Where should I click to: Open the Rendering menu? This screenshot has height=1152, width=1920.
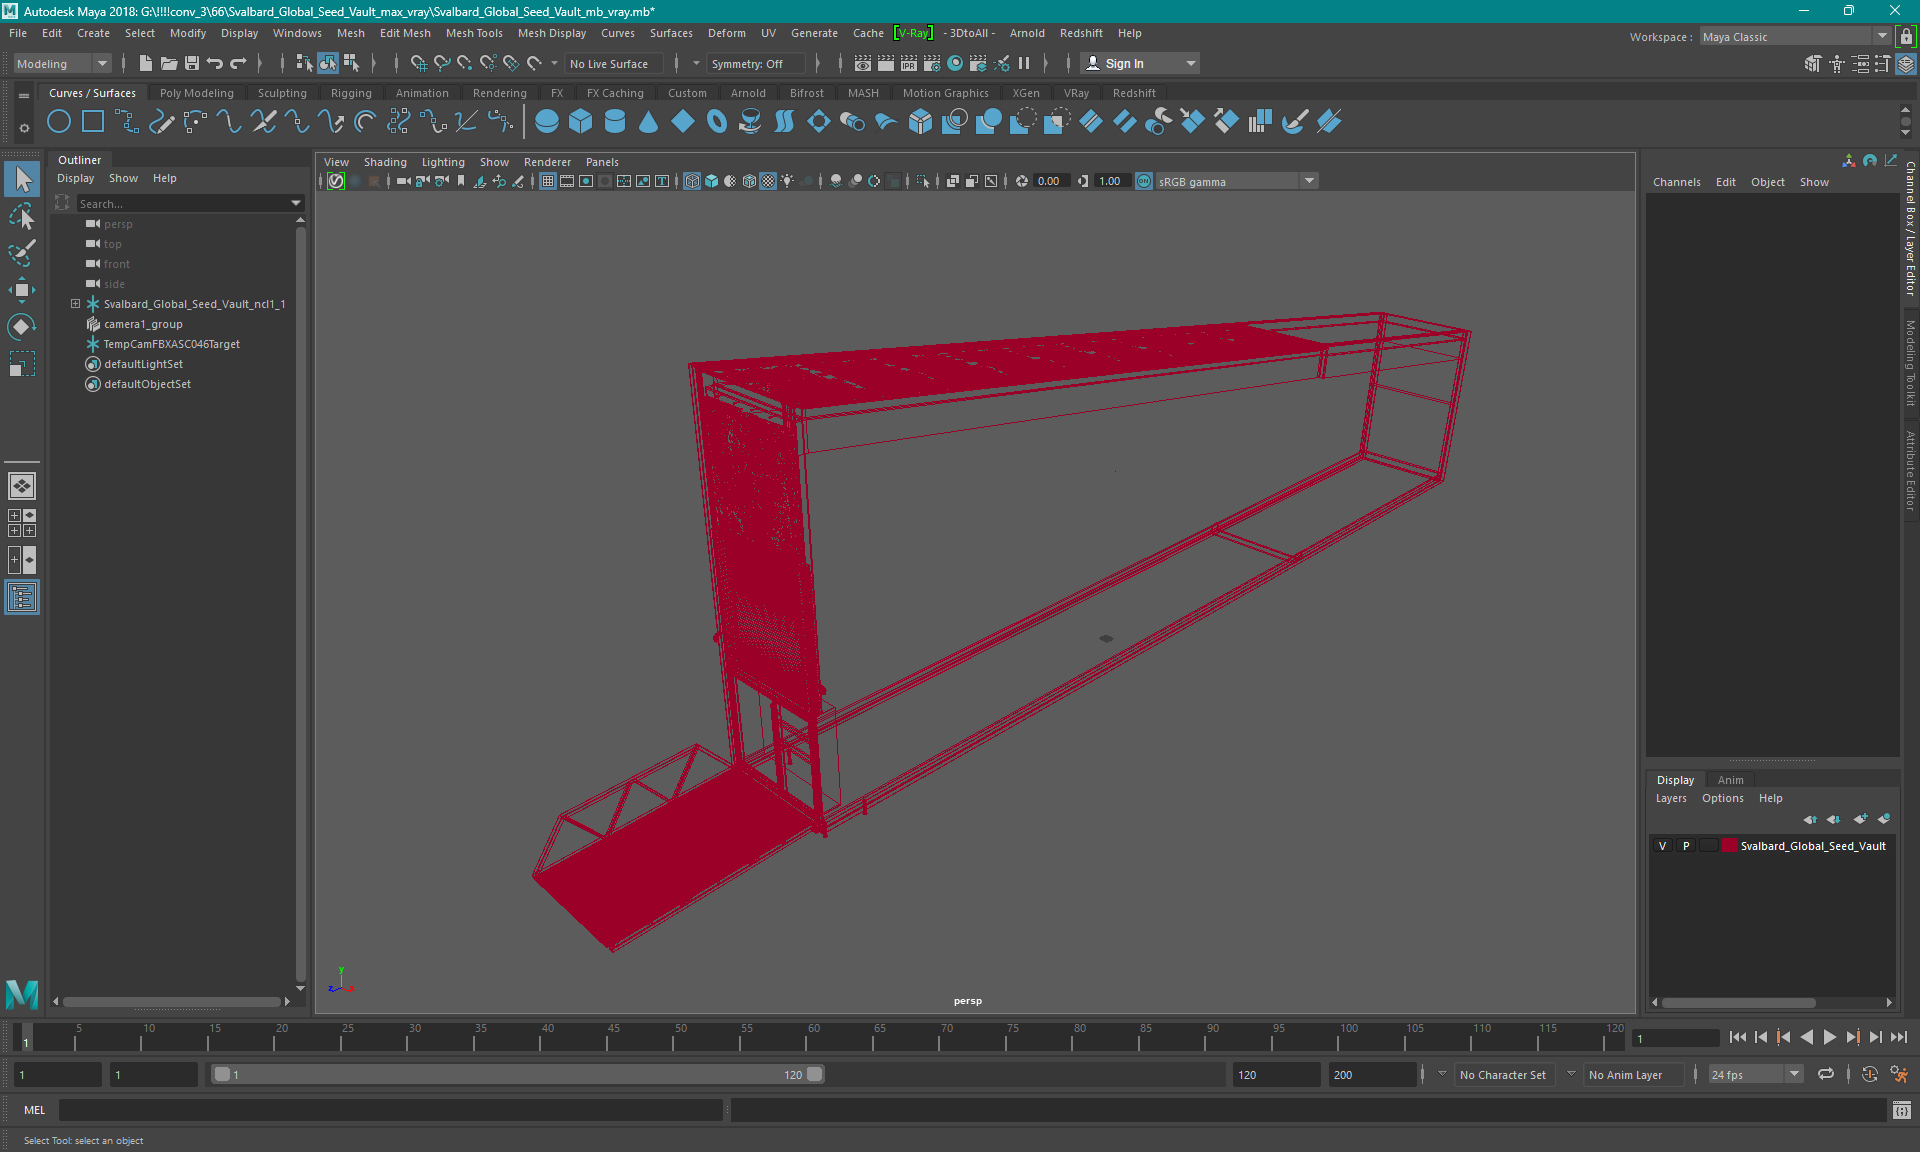pos(498,92)
